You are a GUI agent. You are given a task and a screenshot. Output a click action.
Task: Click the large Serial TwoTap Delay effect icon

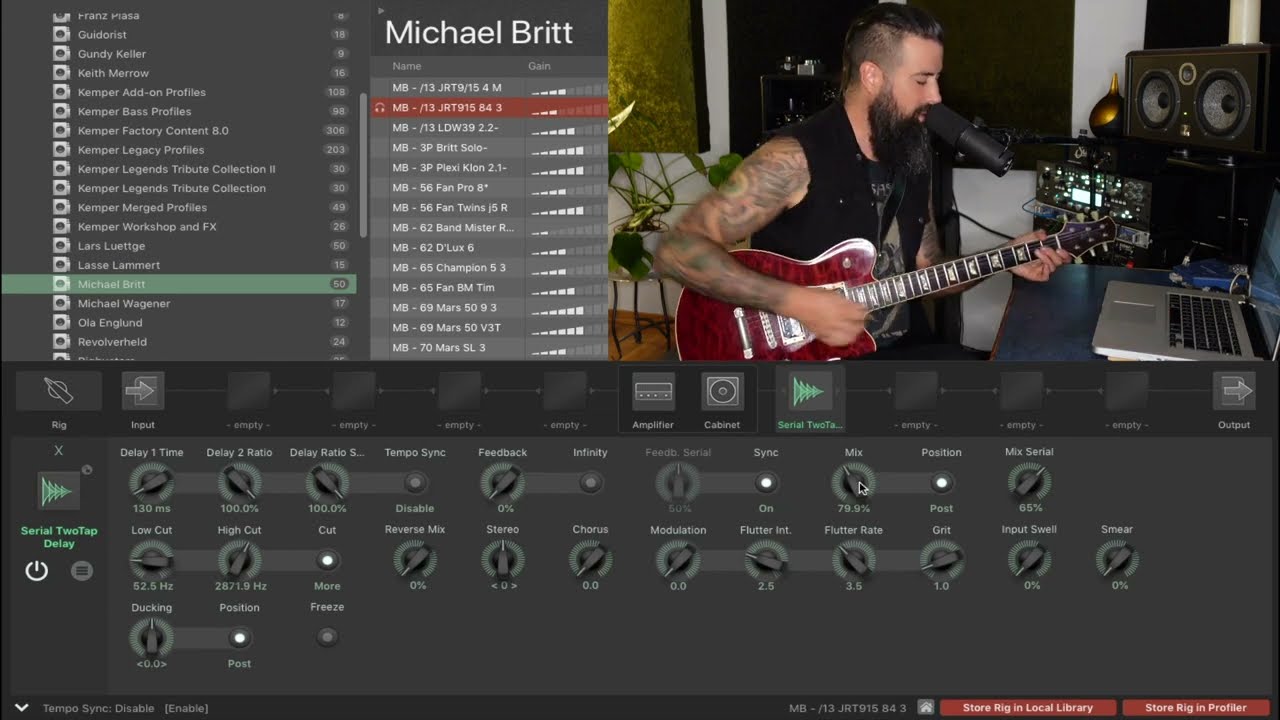click(57, 491)
